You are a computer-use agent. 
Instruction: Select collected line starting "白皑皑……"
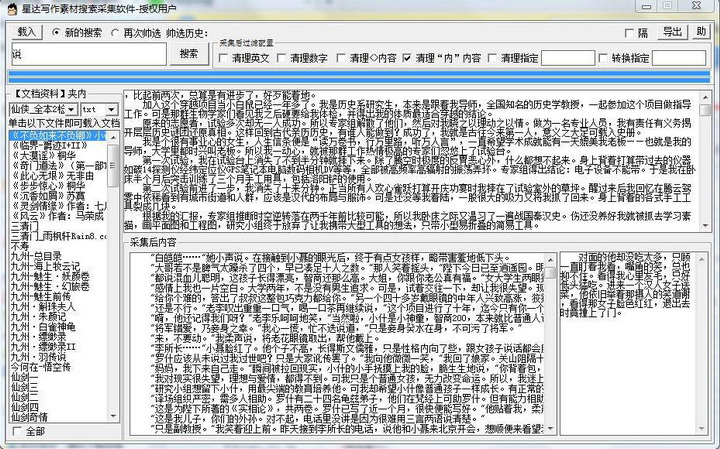pos(337,258)
